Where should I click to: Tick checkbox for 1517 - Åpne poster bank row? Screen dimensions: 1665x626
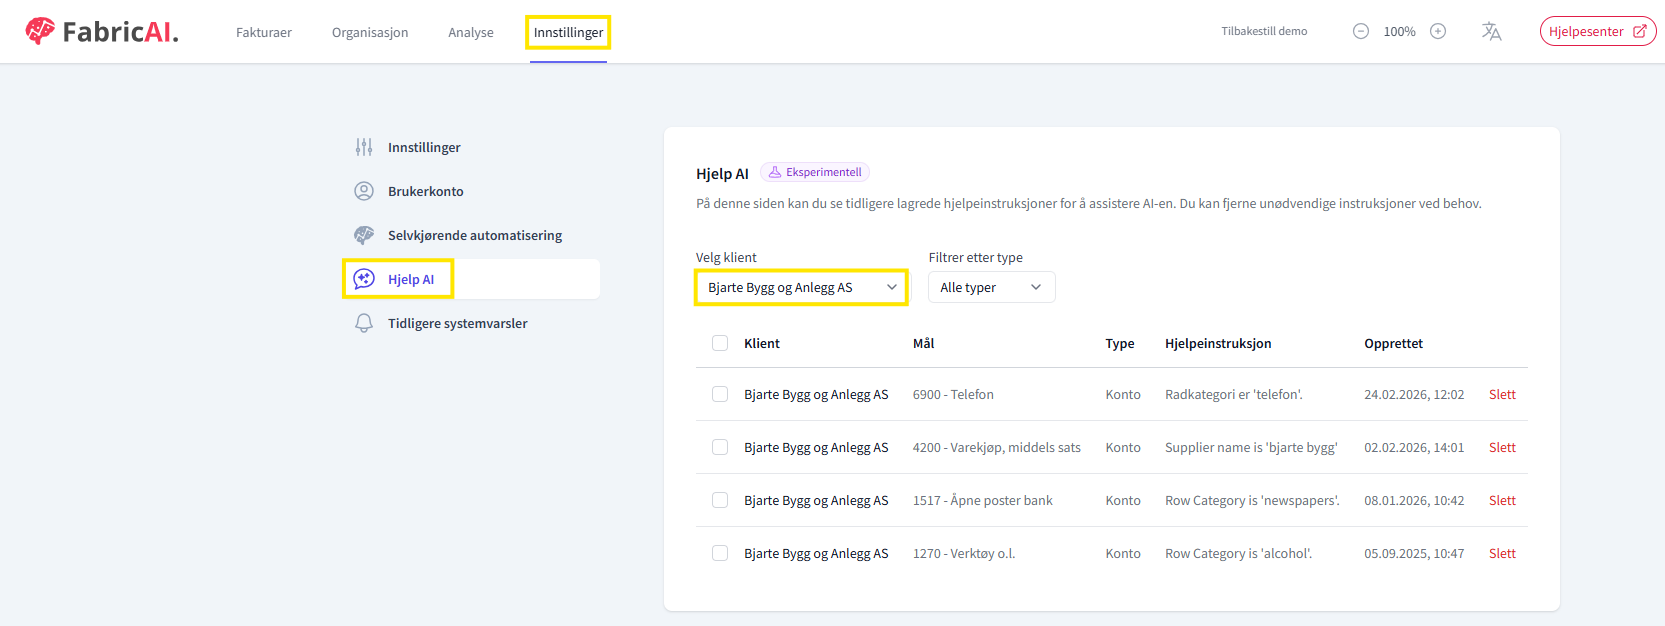point(720,500)
